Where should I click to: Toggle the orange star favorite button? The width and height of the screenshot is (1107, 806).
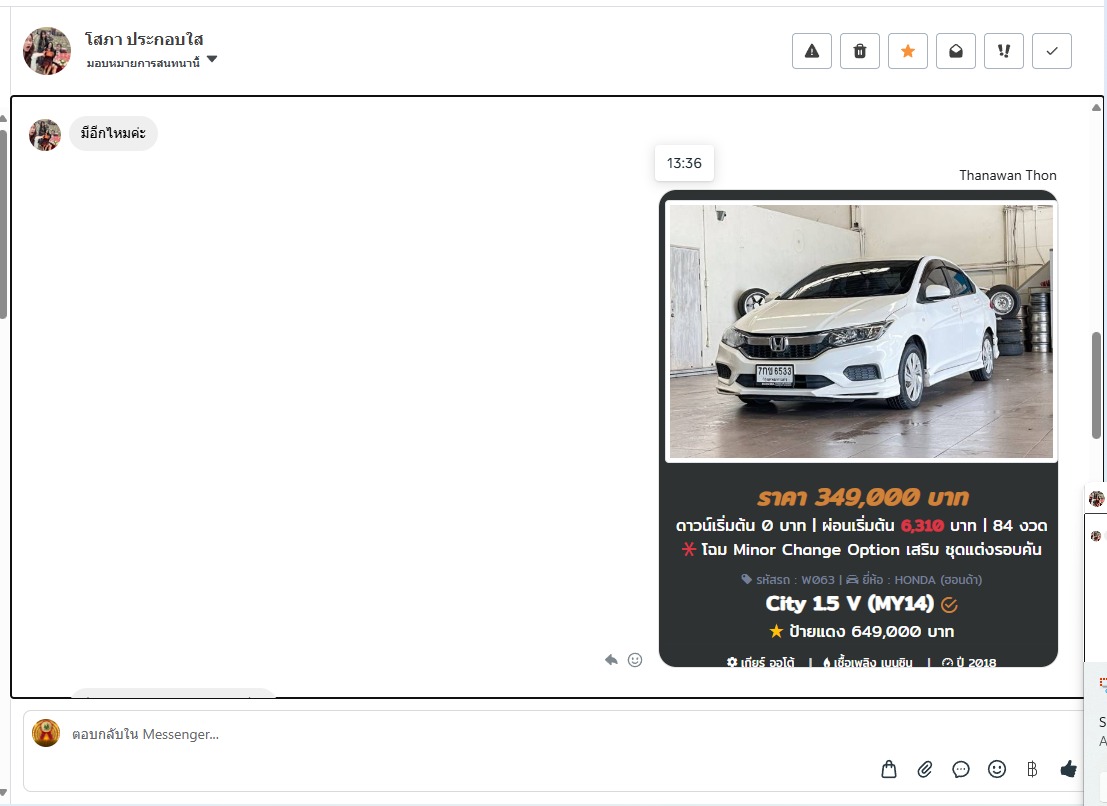pos(907,51)
